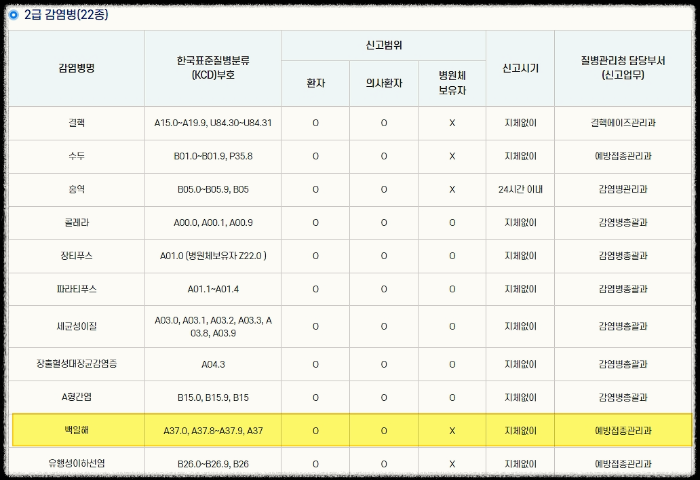This screenshot has width=700, height=480.
Task: Select the disease name 세균성이질
Action: 76,326
